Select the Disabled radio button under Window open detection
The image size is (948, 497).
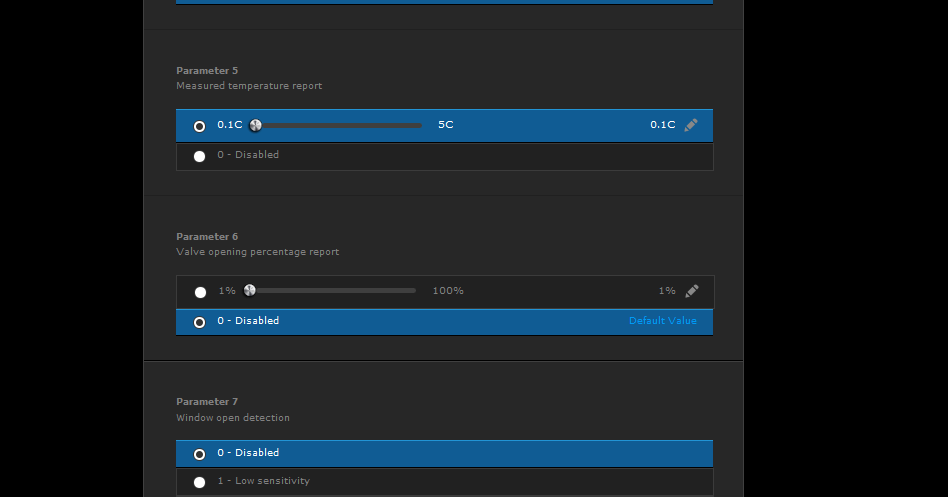[200, 454]
